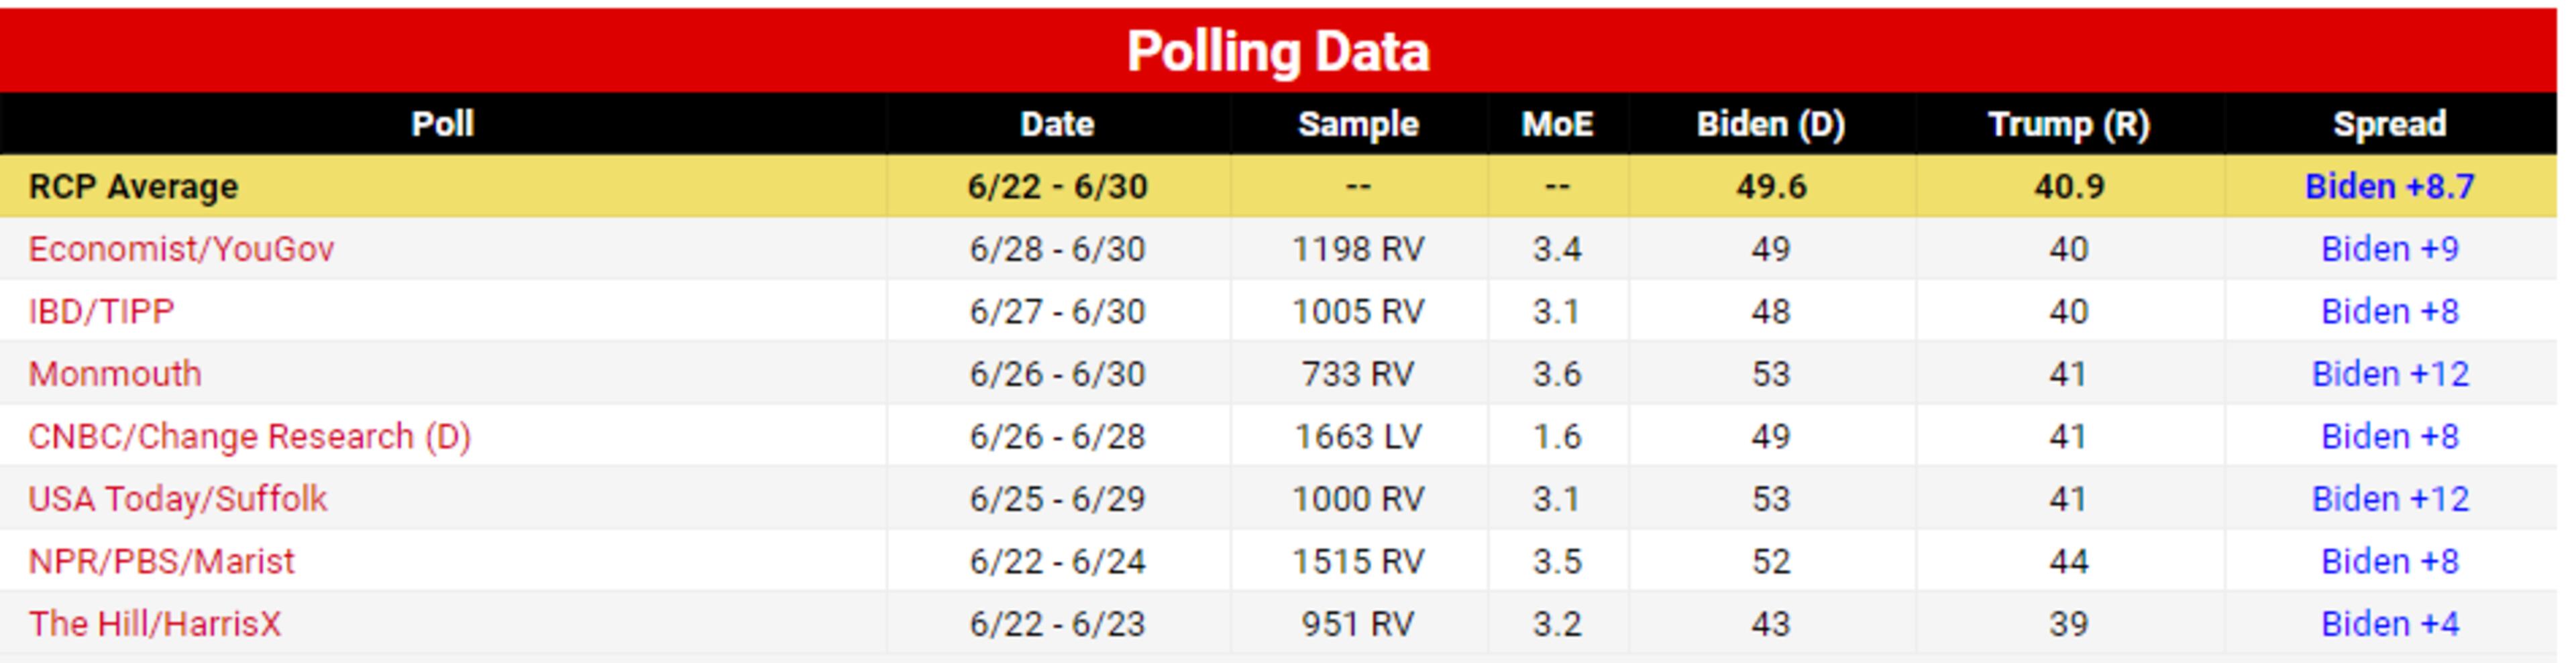The image size is (2576, 663).
Task: Open the Economist/YouGov poll link
Action: pyautogui.click(x=181, y=249)
